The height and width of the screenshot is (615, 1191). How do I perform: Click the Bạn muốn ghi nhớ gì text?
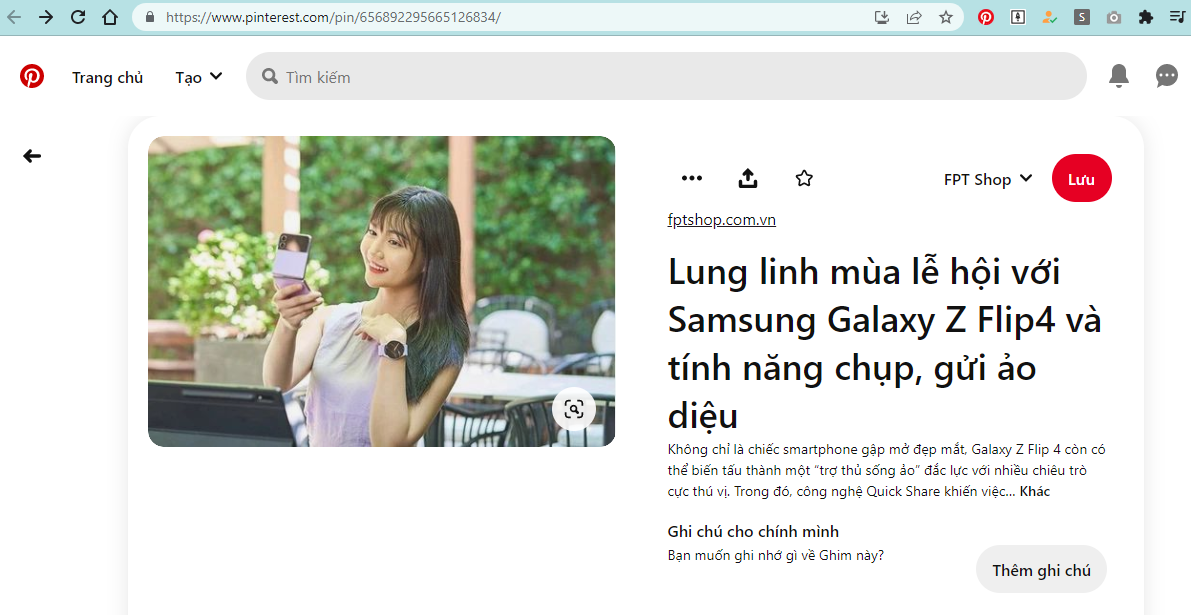(776, 555)
